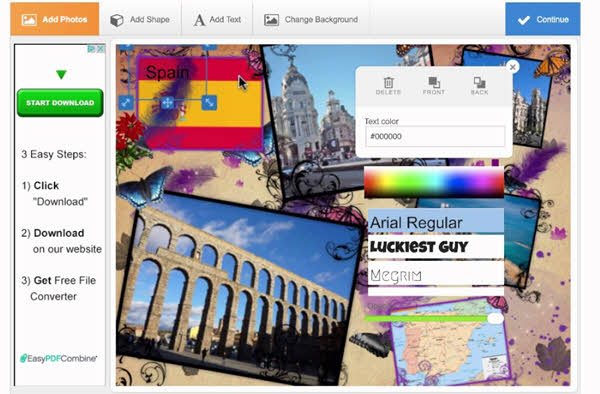600x394 pixels.
Task: Click the letter A icon beside Add Text
Action: click(x=199, y=20)
